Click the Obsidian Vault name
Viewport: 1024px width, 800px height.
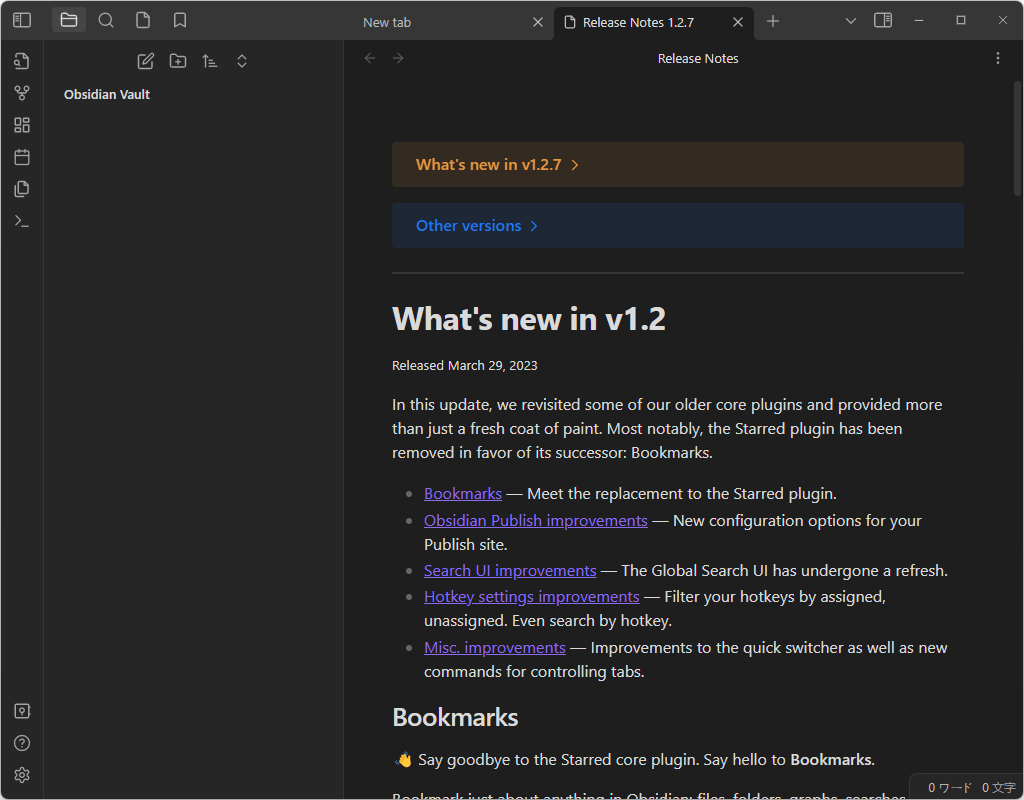pos(106,95)
